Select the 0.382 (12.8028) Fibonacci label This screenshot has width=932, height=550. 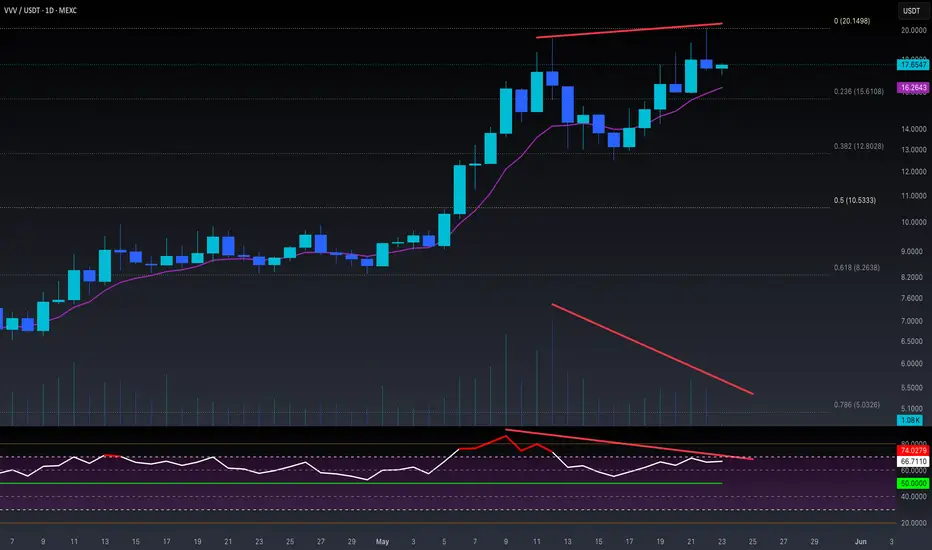tap(859, 146)
